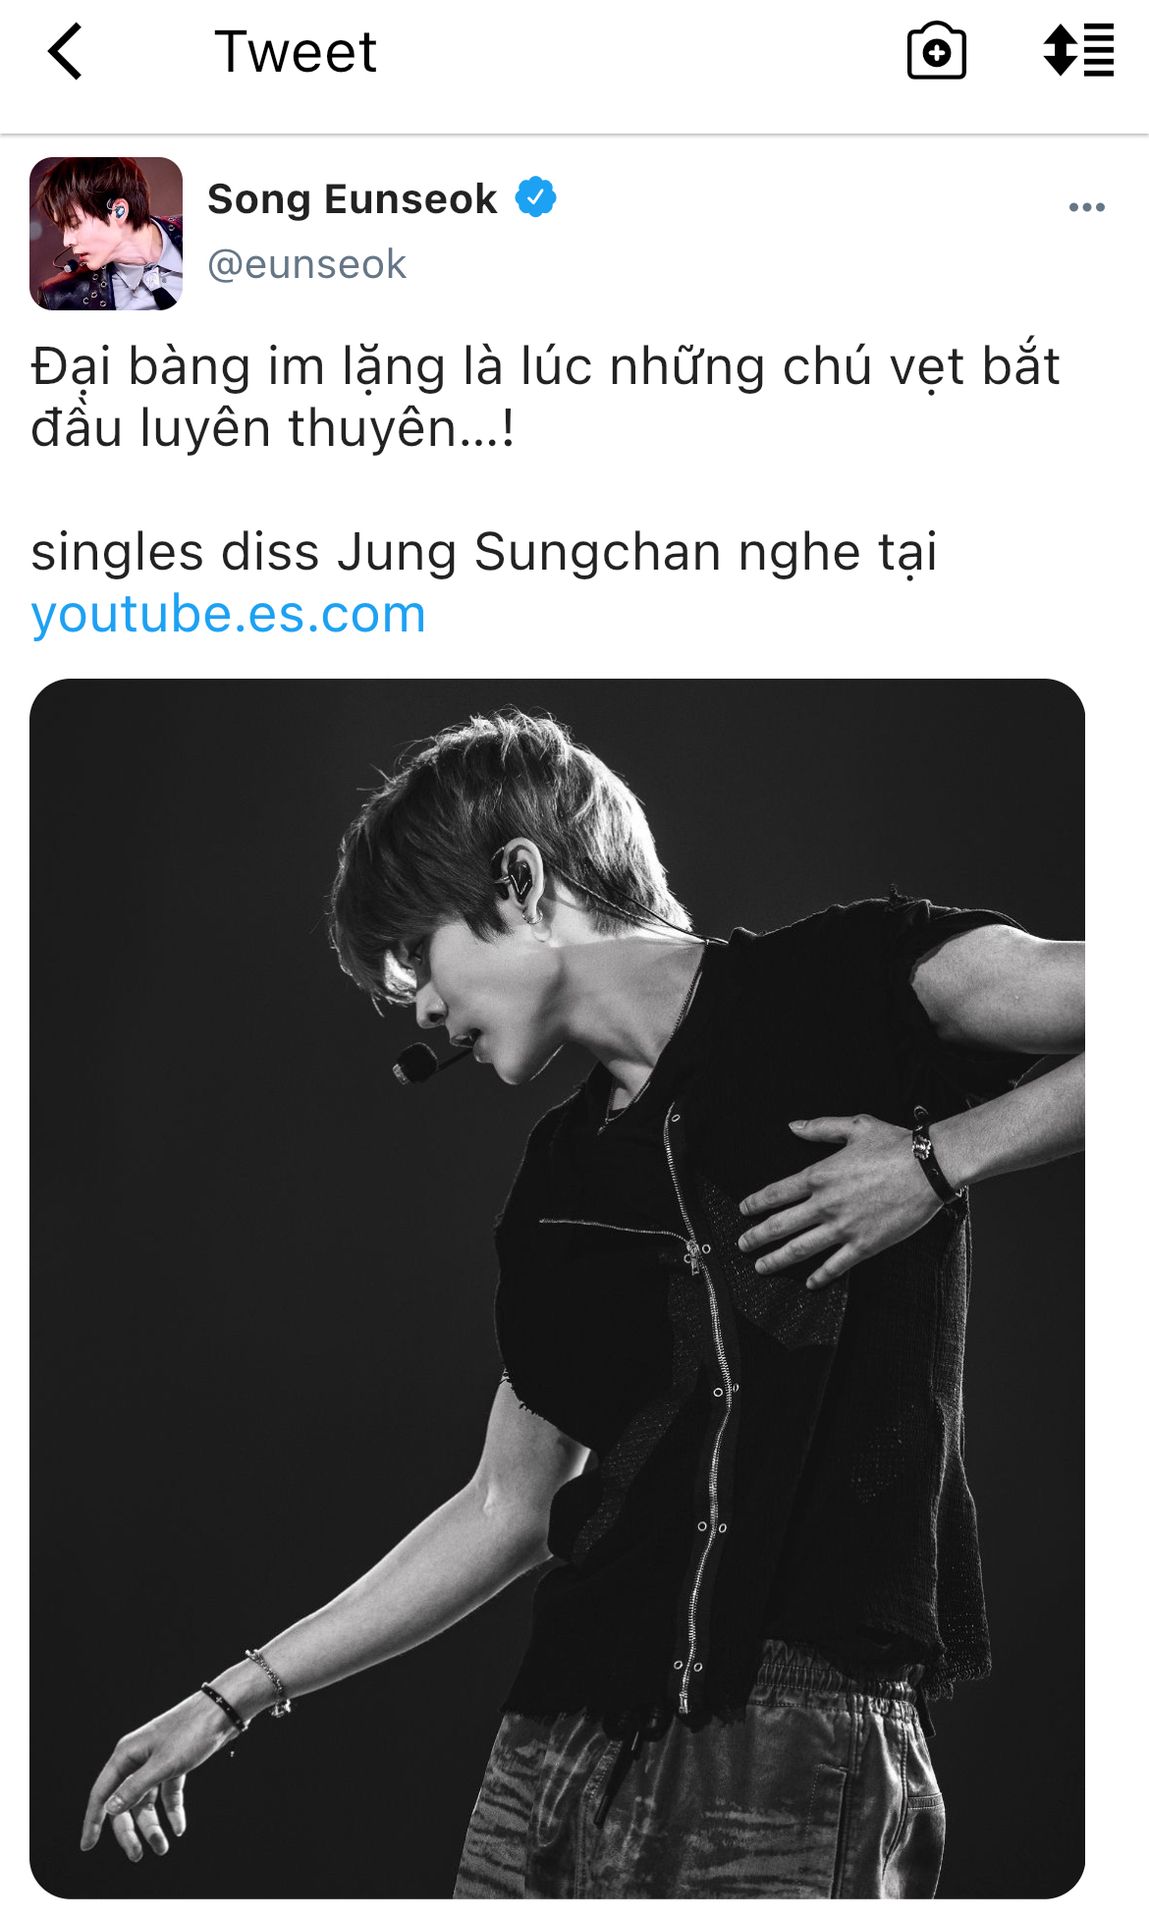Tap the Song Eunseok display name
The width and height of the screenshot is (1149, 1920).
[352, 199]
